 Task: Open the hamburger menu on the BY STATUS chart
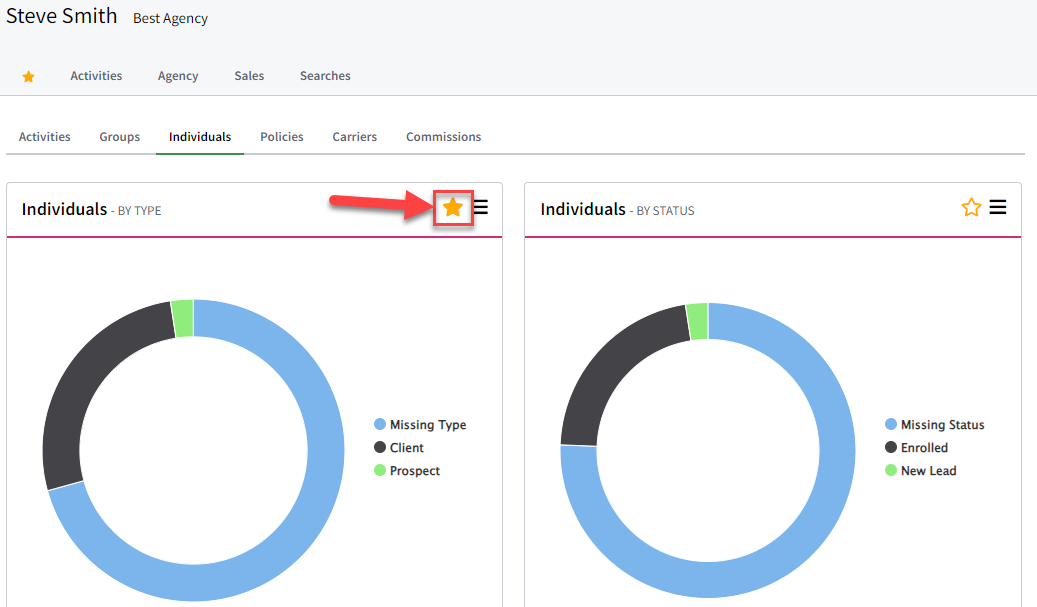click(998, 207)
